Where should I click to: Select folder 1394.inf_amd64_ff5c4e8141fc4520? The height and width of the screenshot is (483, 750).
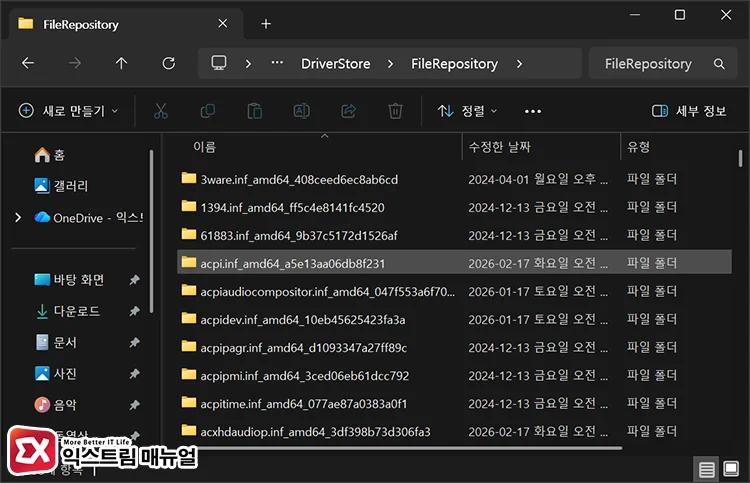coord(454,208)
